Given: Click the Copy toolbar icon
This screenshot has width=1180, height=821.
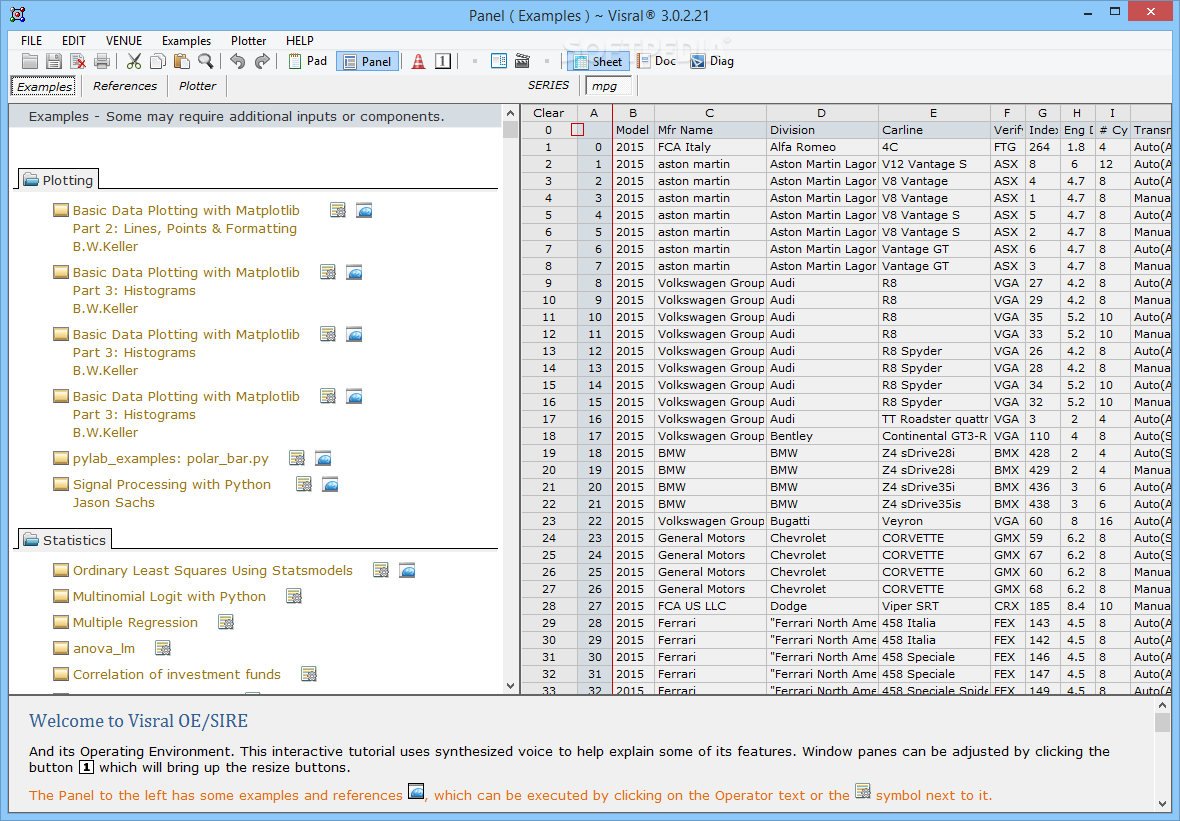Looking at the screenshot, I should (x=158, y=62).
